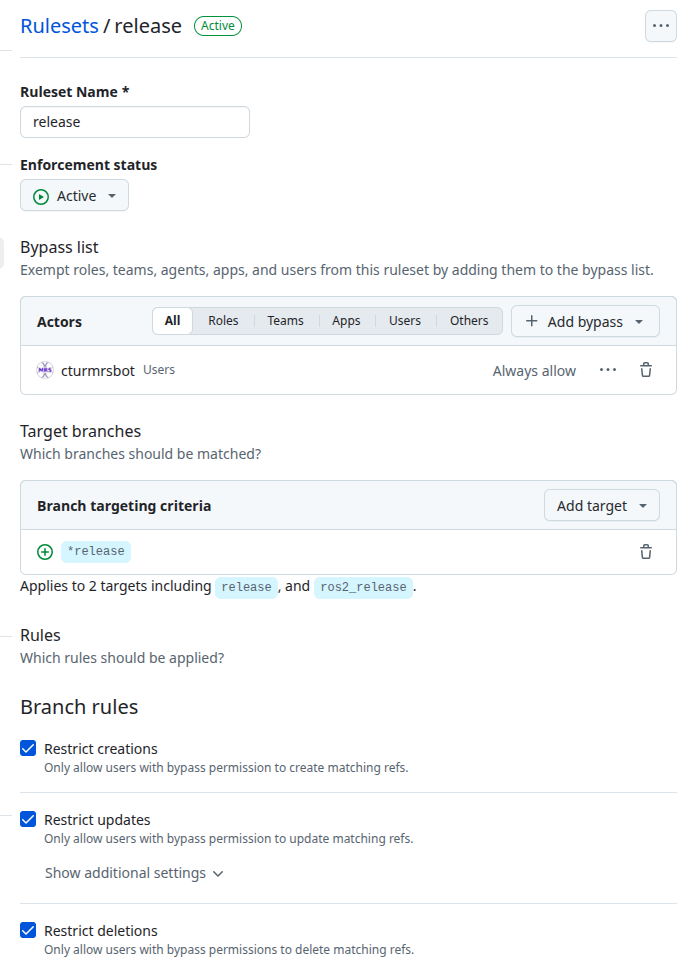Viewport: 700px width, 973px height.
Task: Click the cturmrsbot avatar icon
Action: pyautogui.click(x=45, y=370)
